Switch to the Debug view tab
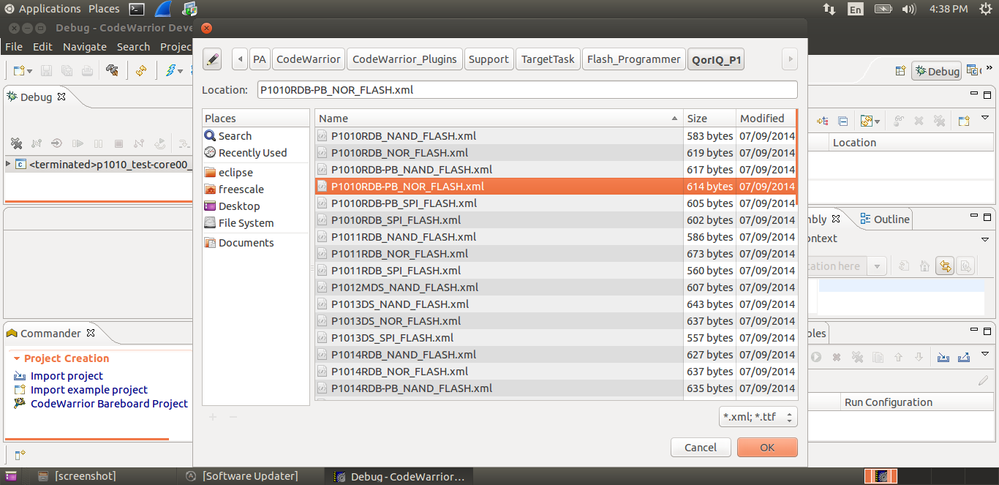The width and height of the screenshot is (999, 485). coord(36,98)
